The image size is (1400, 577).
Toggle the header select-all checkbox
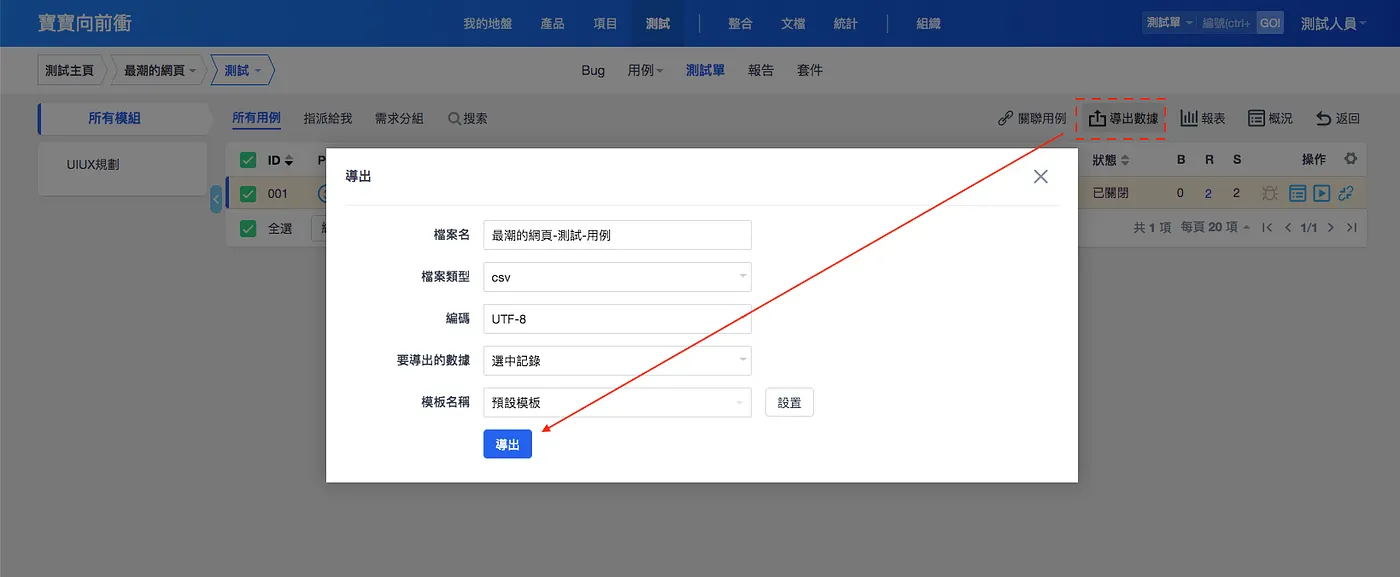[248, 160]
